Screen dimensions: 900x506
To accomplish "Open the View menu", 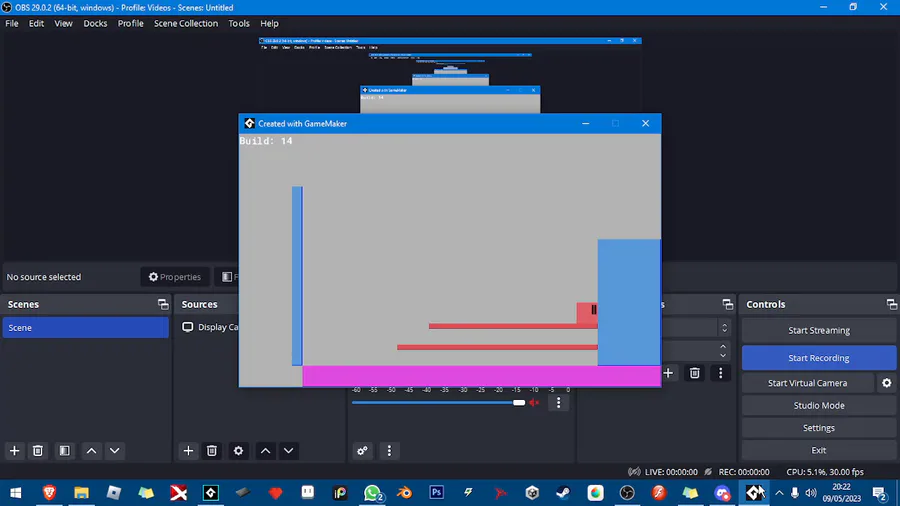I will click(x=63, y=24).
